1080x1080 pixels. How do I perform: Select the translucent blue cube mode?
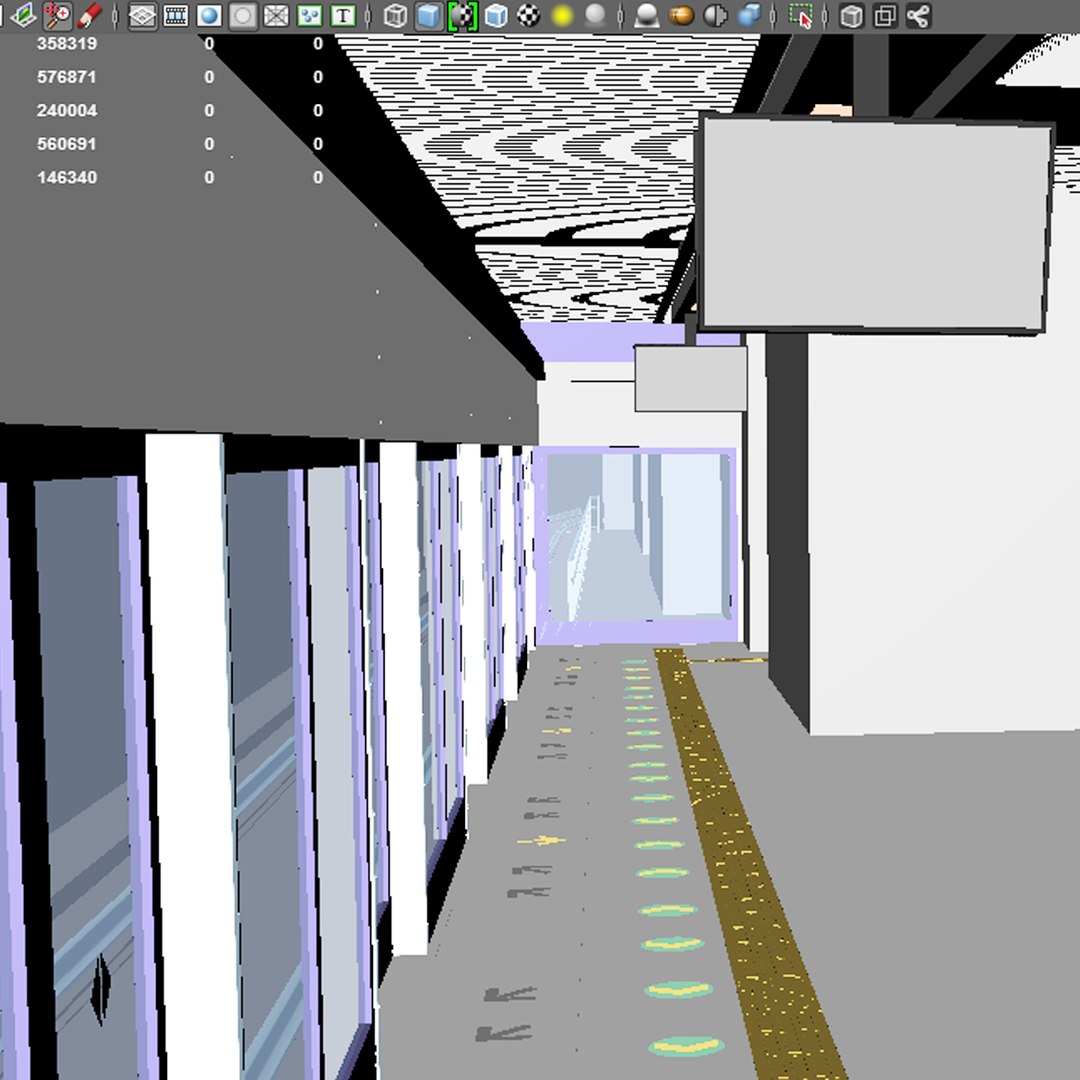coord(496,15)
